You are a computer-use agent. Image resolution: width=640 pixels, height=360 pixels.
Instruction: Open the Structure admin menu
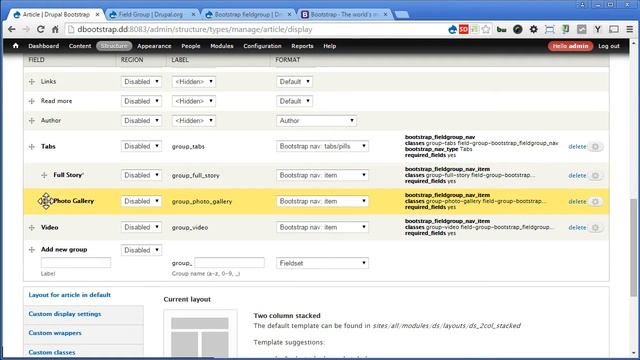114,46
